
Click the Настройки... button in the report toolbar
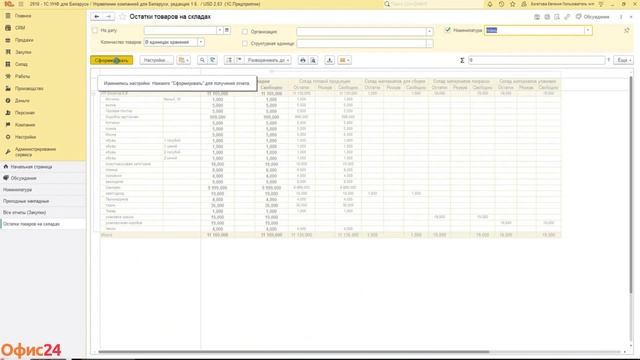(x=156, y=60)
